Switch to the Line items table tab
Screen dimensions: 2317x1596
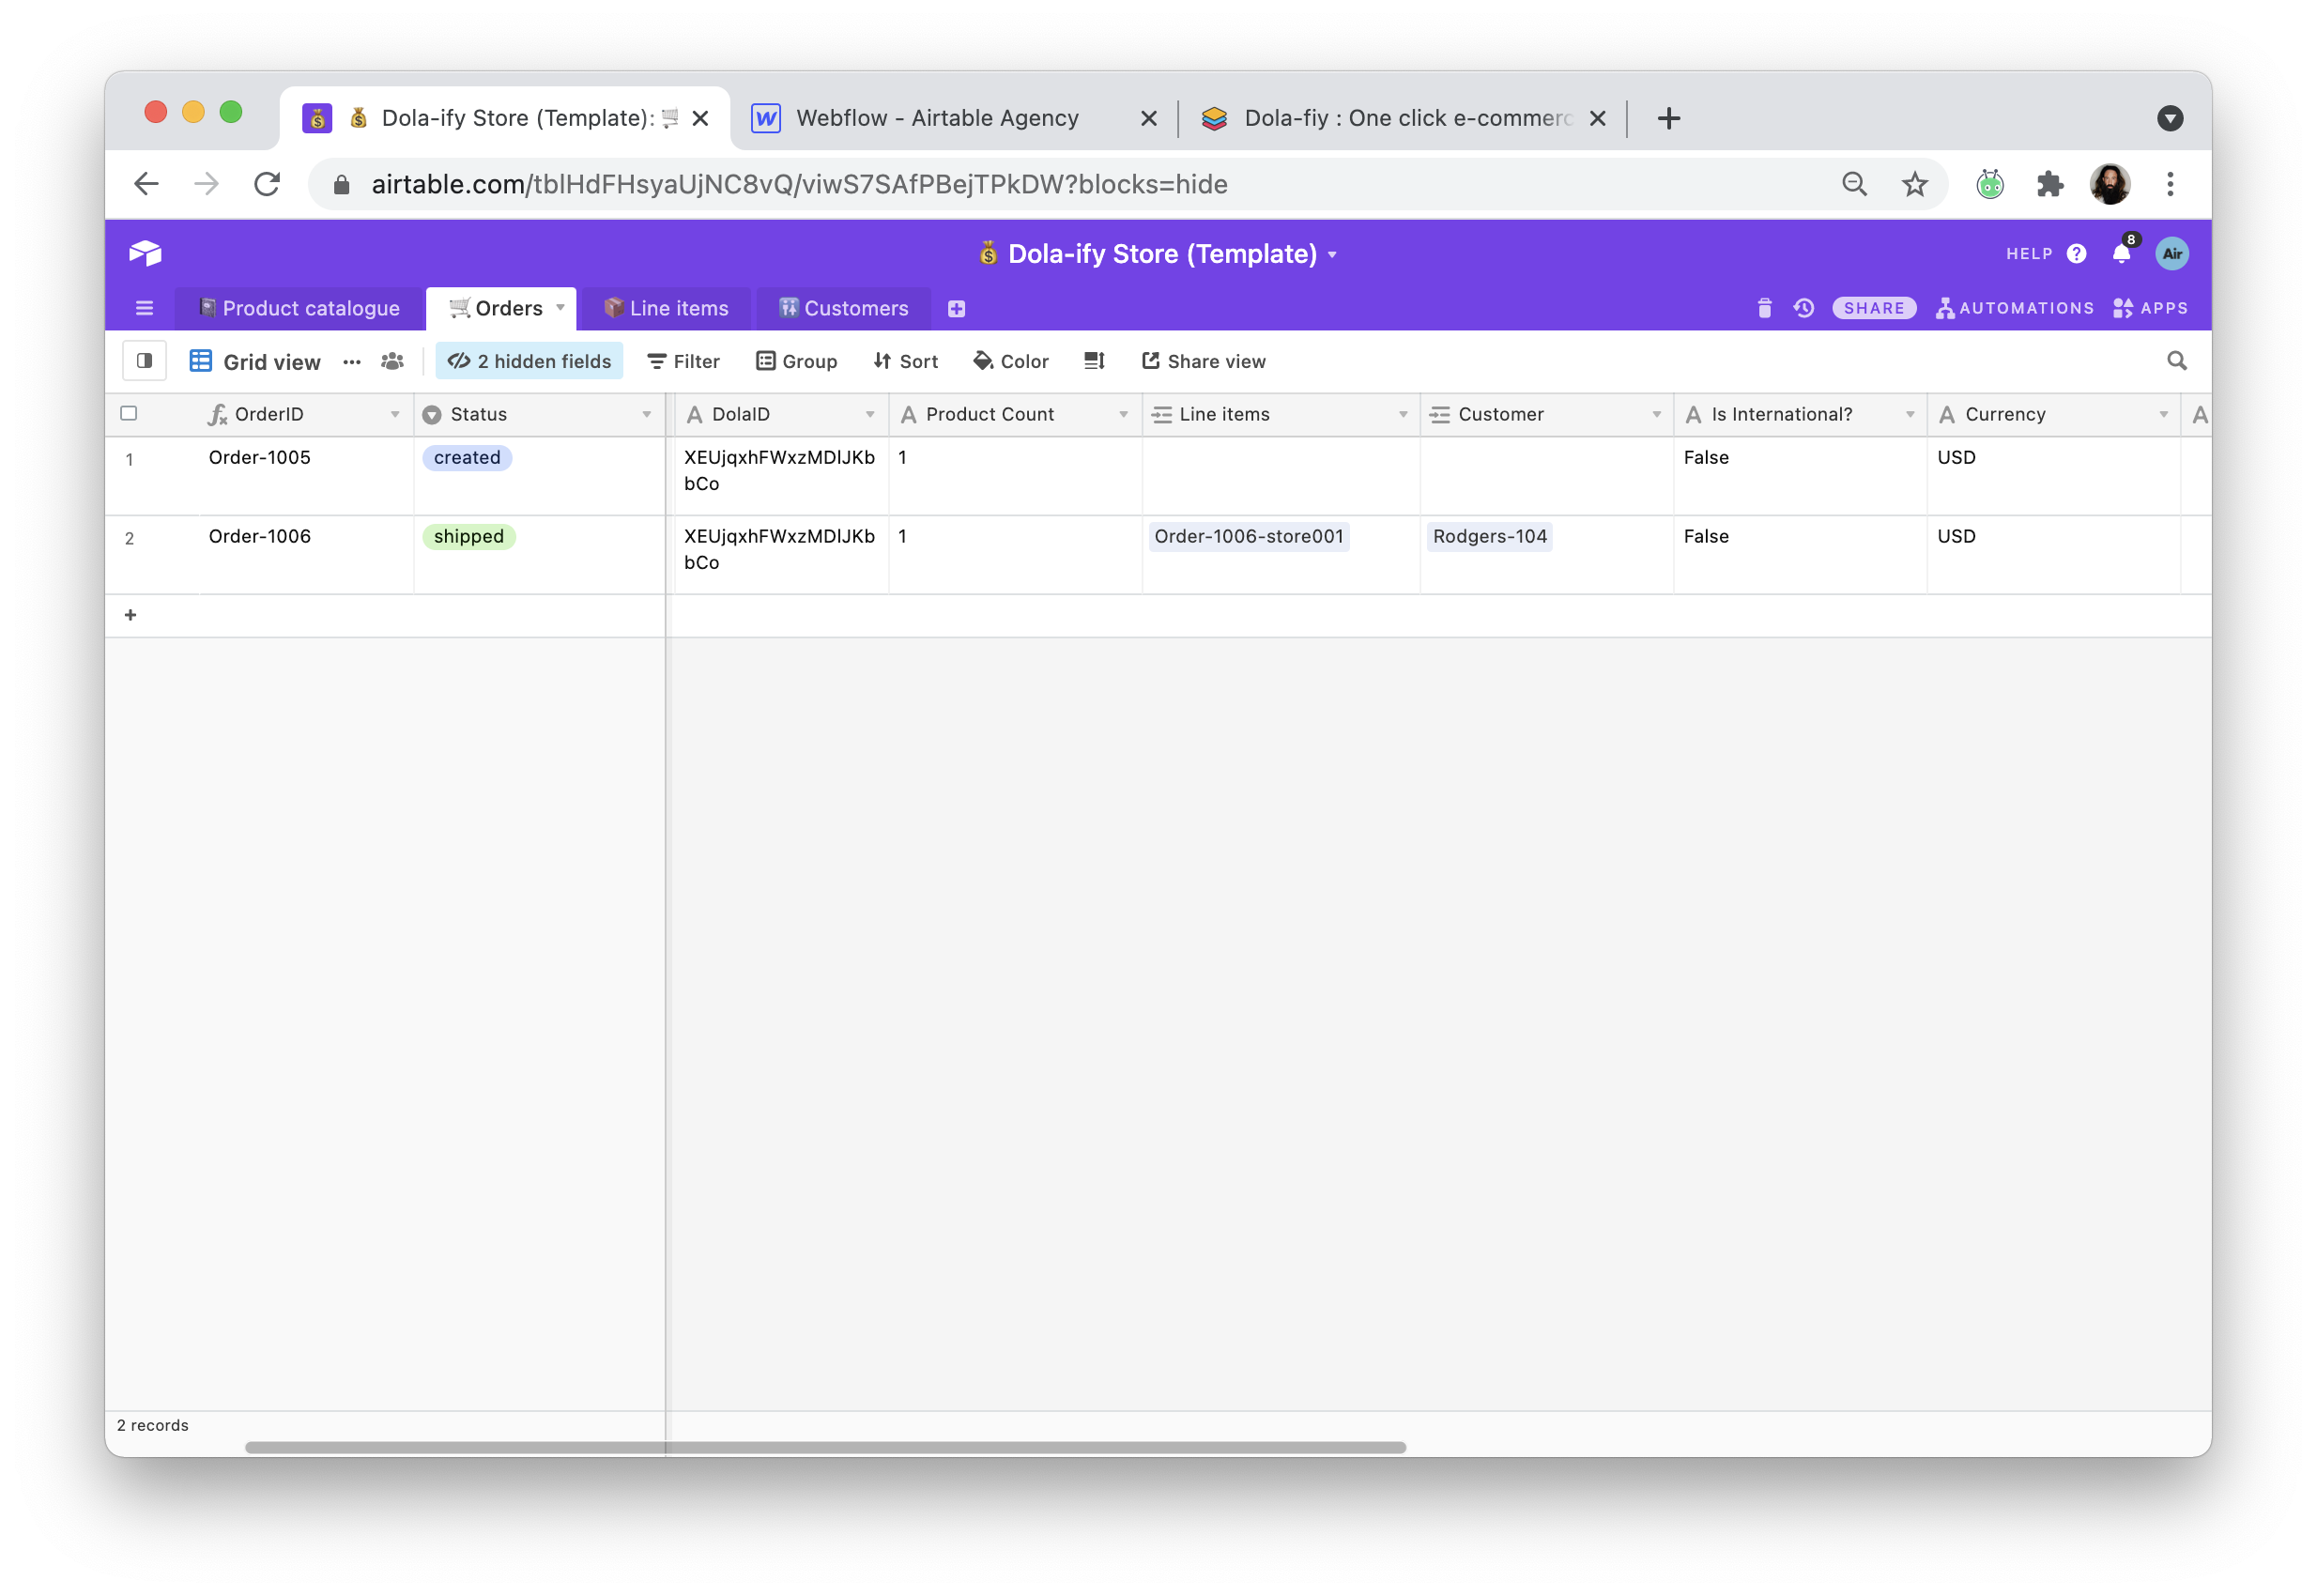(x=666, y=308)
